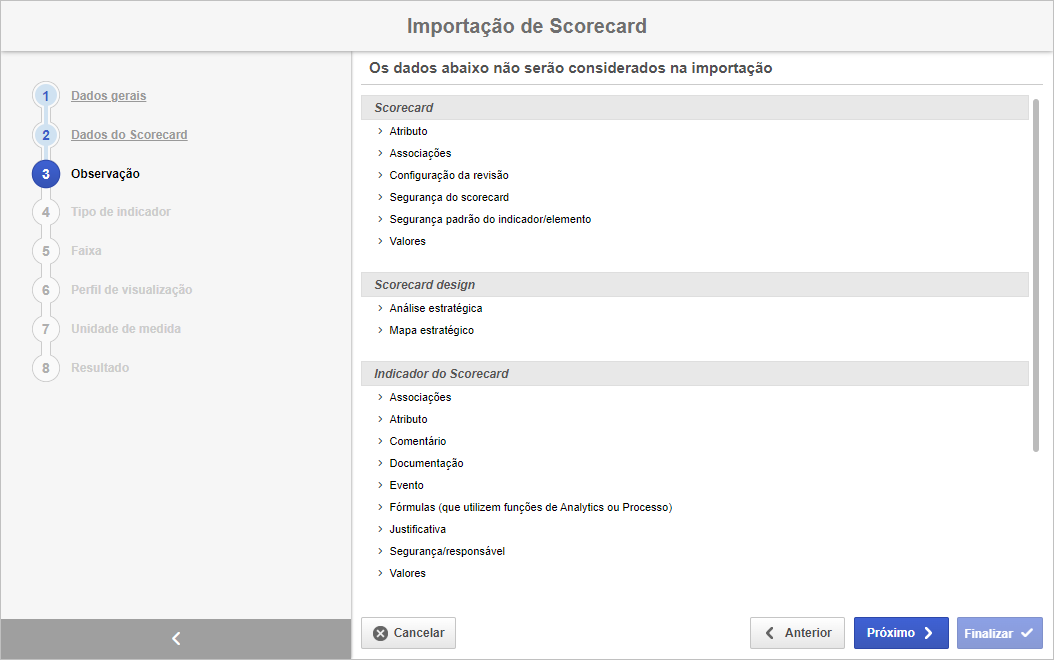Select the Resultado step
The width and height of the screenshot is (1054, 660).
(100, 368)
